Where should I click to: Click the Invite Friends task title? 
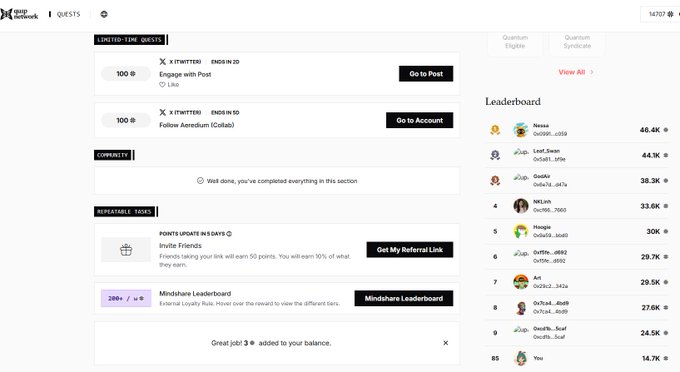click(180, 245)
